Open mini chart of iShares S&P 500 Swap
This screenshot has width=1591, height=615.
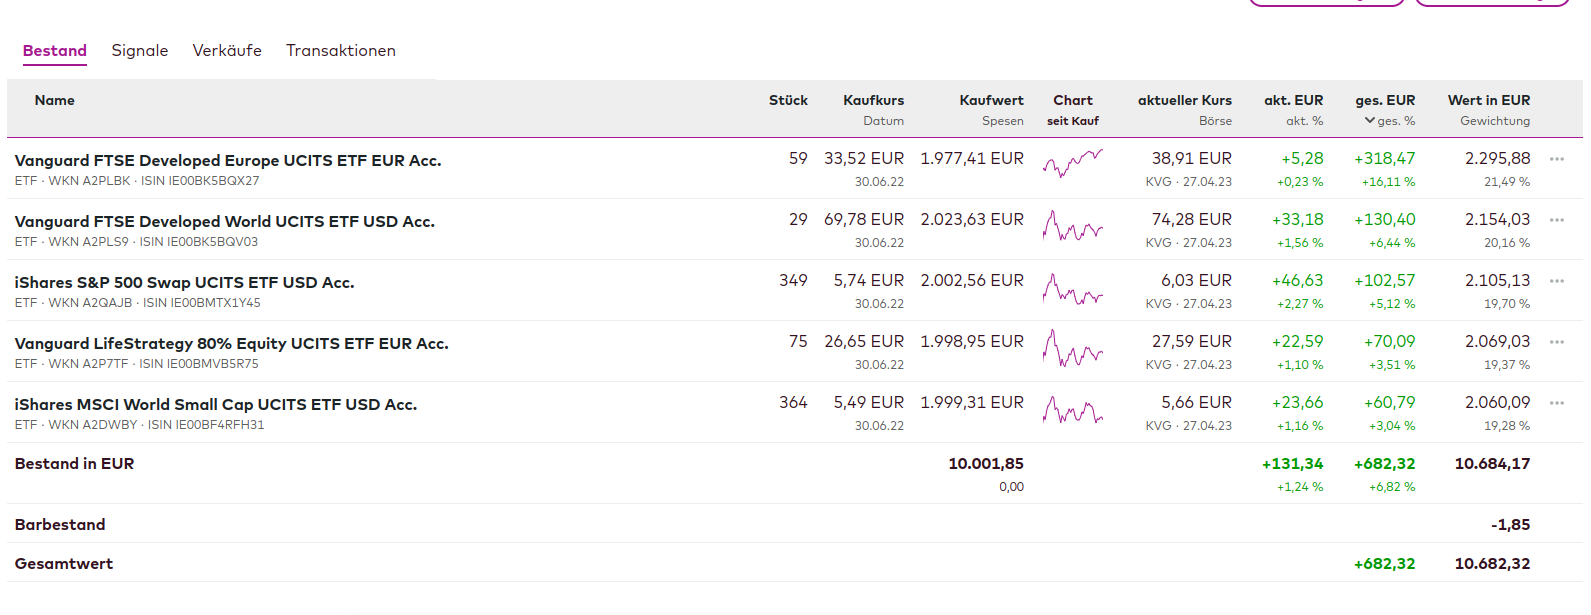click(x=1072, y=289)
